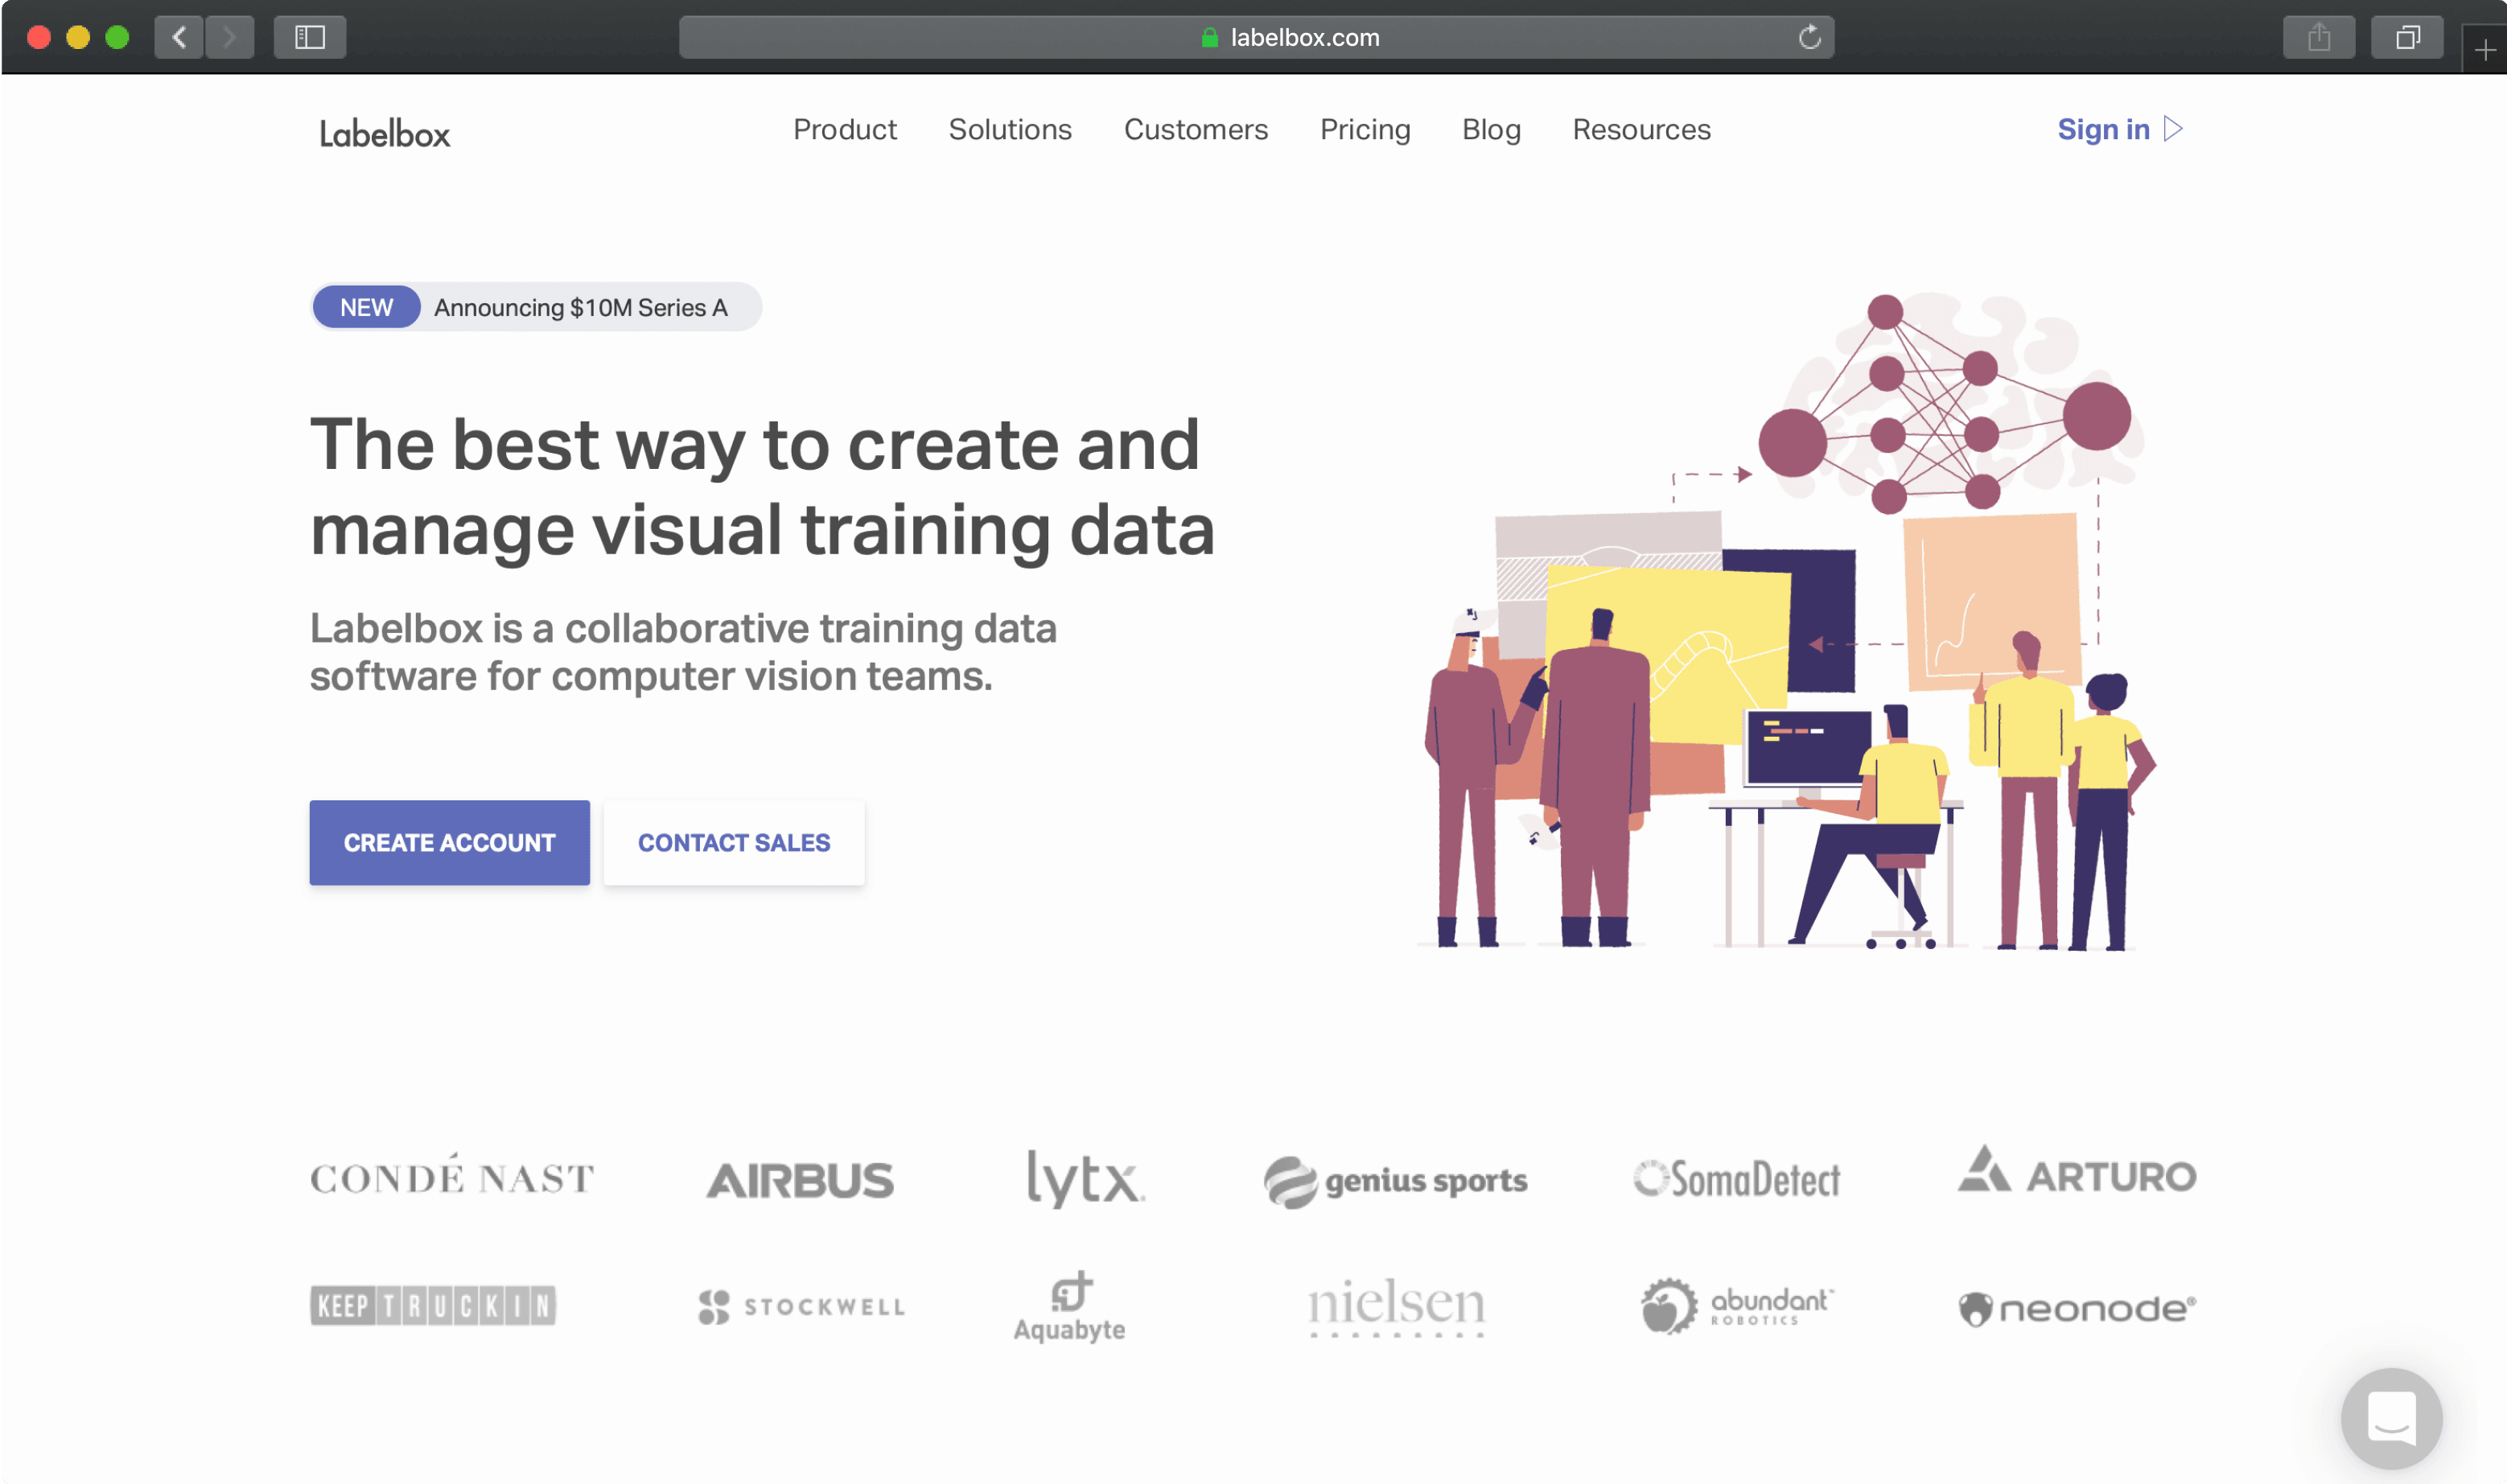Click the triangle arrow beside Sign in

click(2172, 129)
